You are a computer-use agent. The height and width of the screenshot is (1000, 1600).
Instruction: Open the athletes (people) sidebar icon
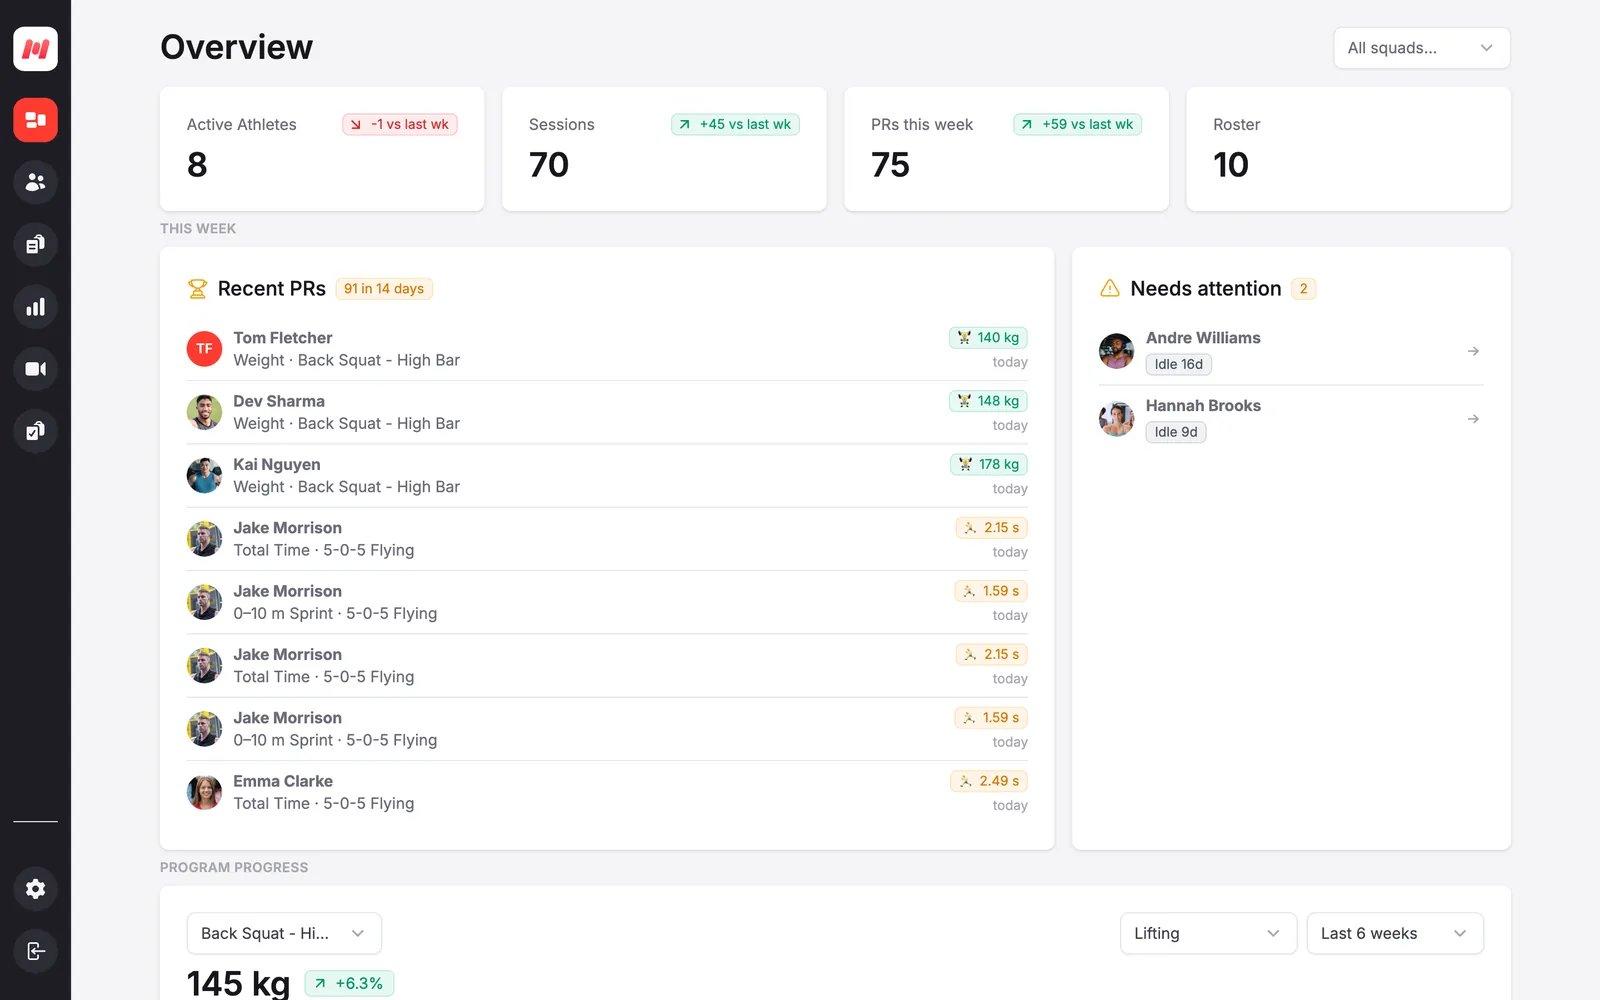coord(35,182)
